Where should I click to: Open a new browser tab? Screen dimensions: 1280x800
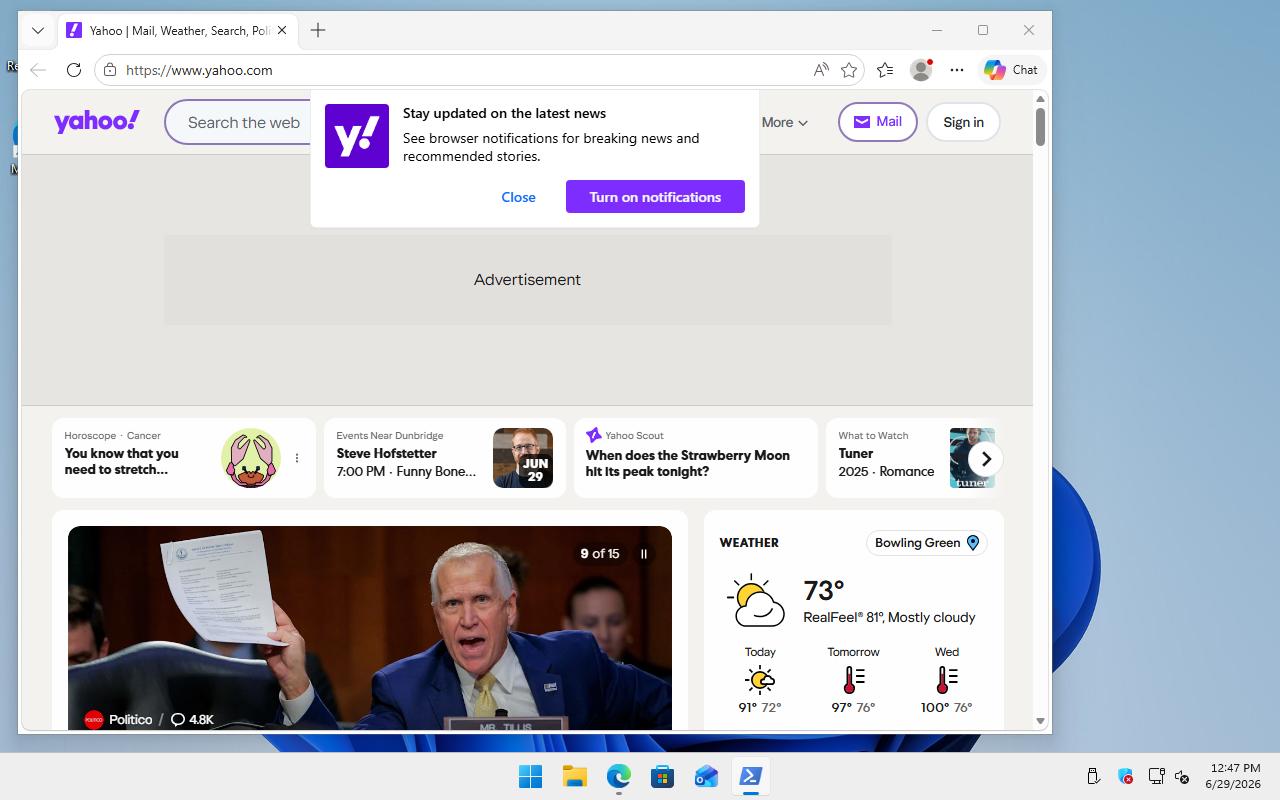tap(318, 30)
